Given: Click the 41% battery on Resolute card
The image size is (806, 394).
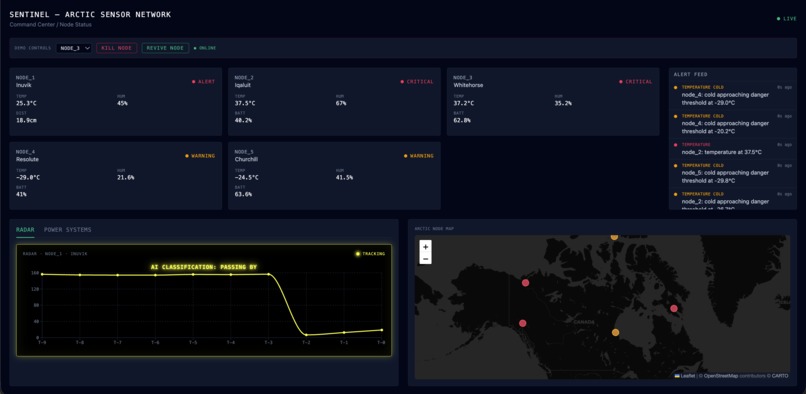Looking at the screenshot, I should [x=21, y=194].
